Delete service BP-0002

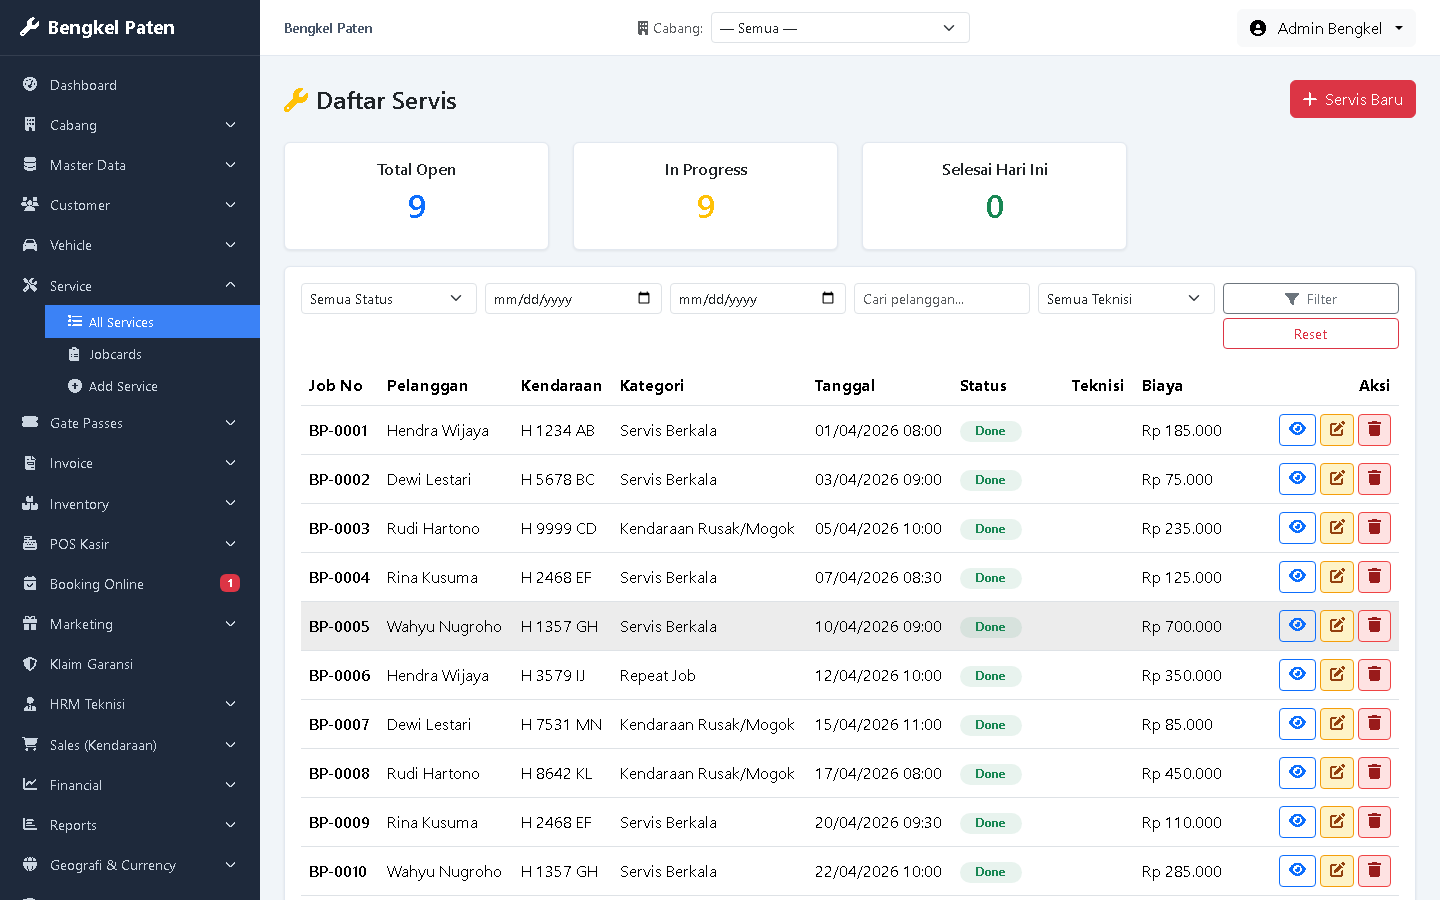(1375, 479)
